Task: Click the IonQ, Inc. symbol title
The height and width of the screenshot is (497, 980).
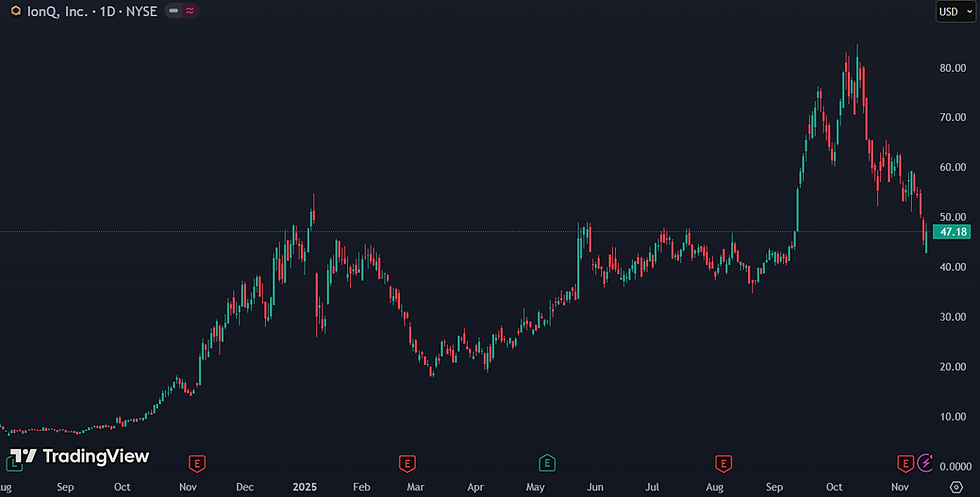Action: coord(58,11)
